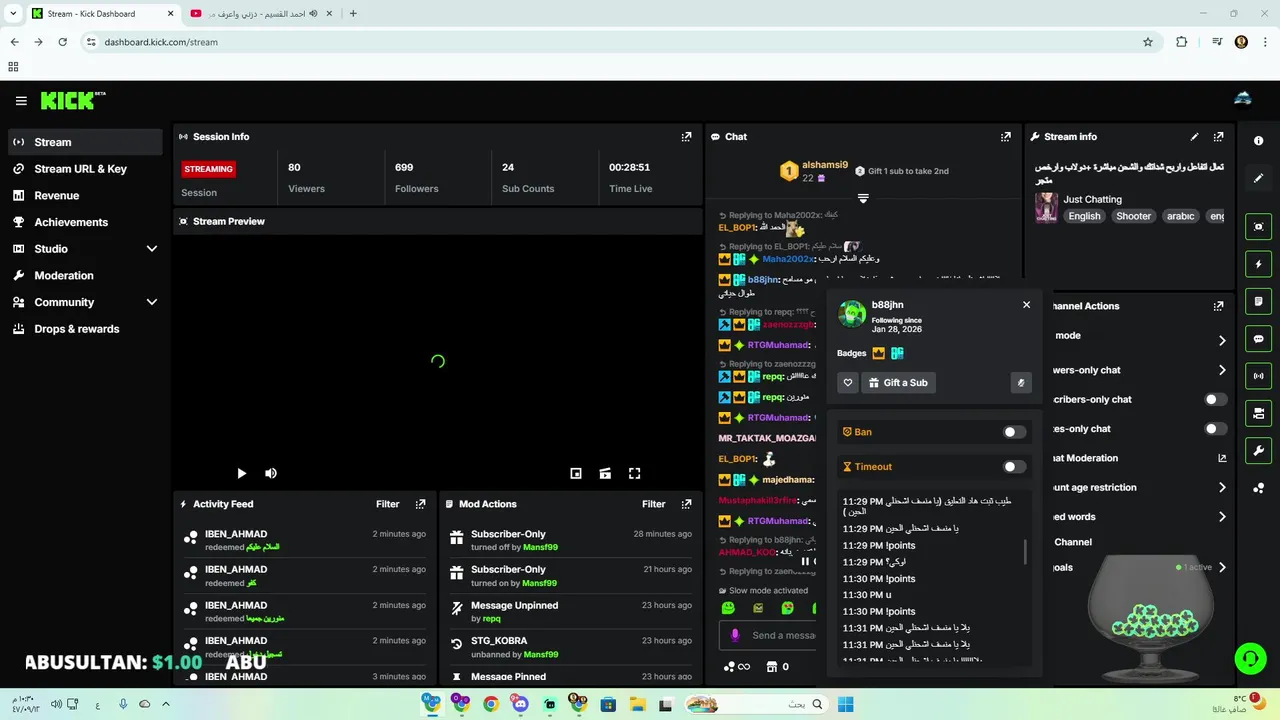Open picture-in-picture for stream preview
Viewport: 1280px width, 720px height.
pos(576,473)
